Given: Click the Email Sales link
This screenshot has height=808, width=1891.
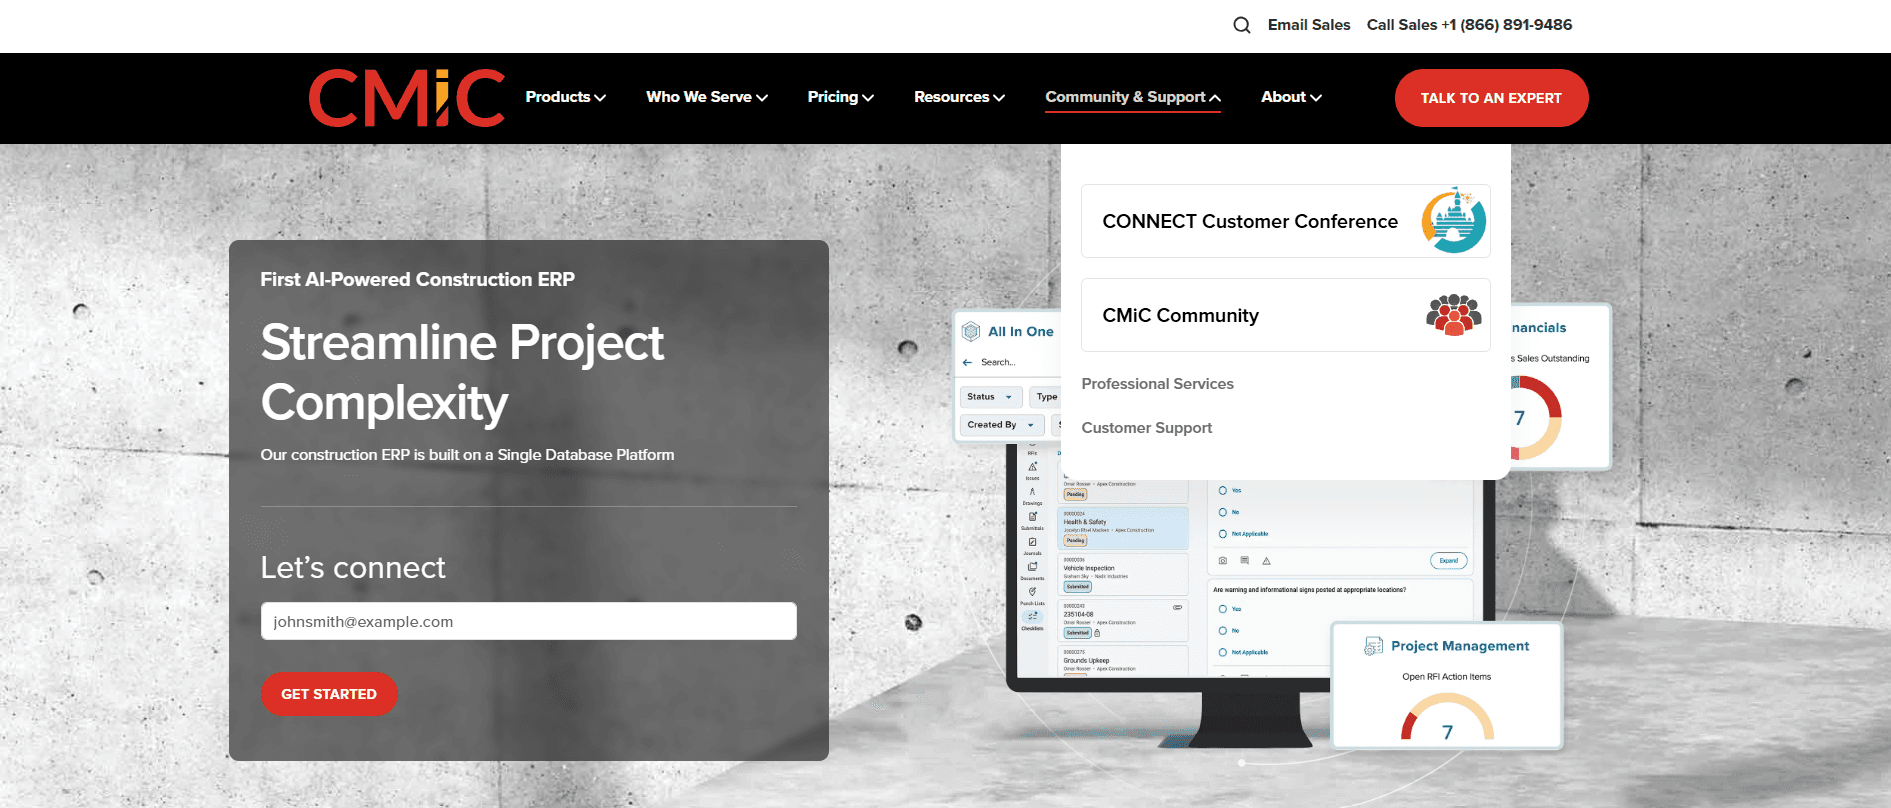Looking at the screenshot, I should 1308,25.
